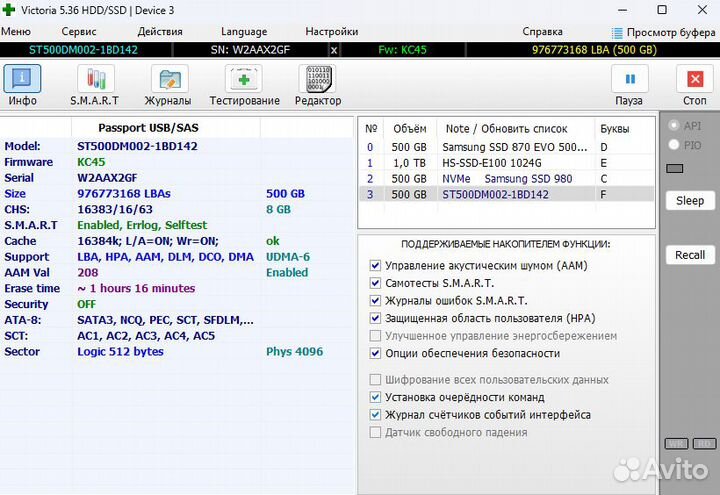Click 976773168 LBA (500 GB) in status bar

[594, 50]
